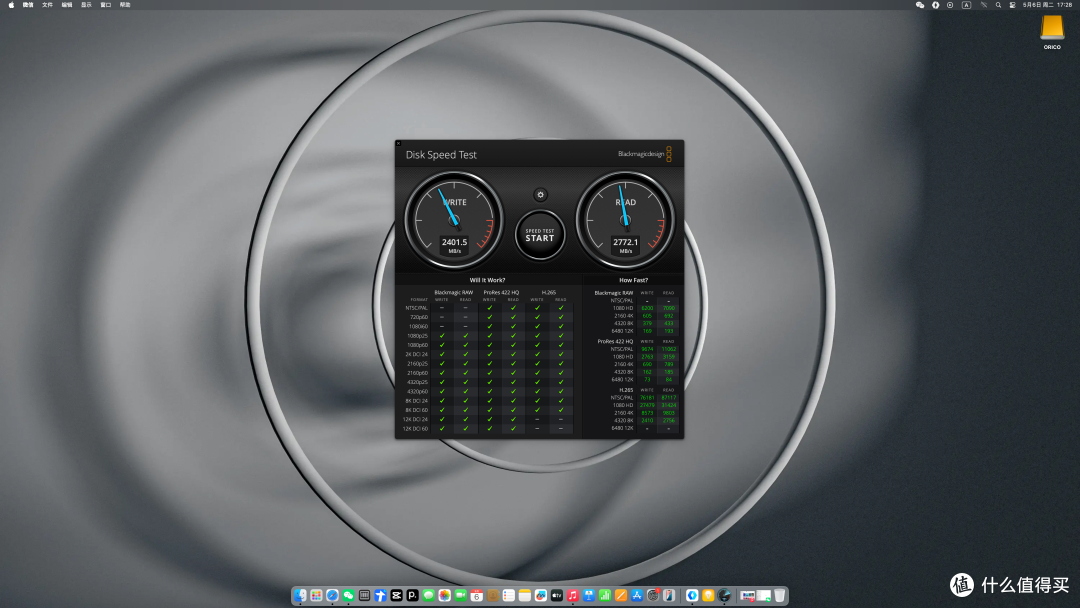Image resolution: width=1080 pixels, height=608 pixels.
Task: Open App Store from the dock
Action: (x=637, y=595)
